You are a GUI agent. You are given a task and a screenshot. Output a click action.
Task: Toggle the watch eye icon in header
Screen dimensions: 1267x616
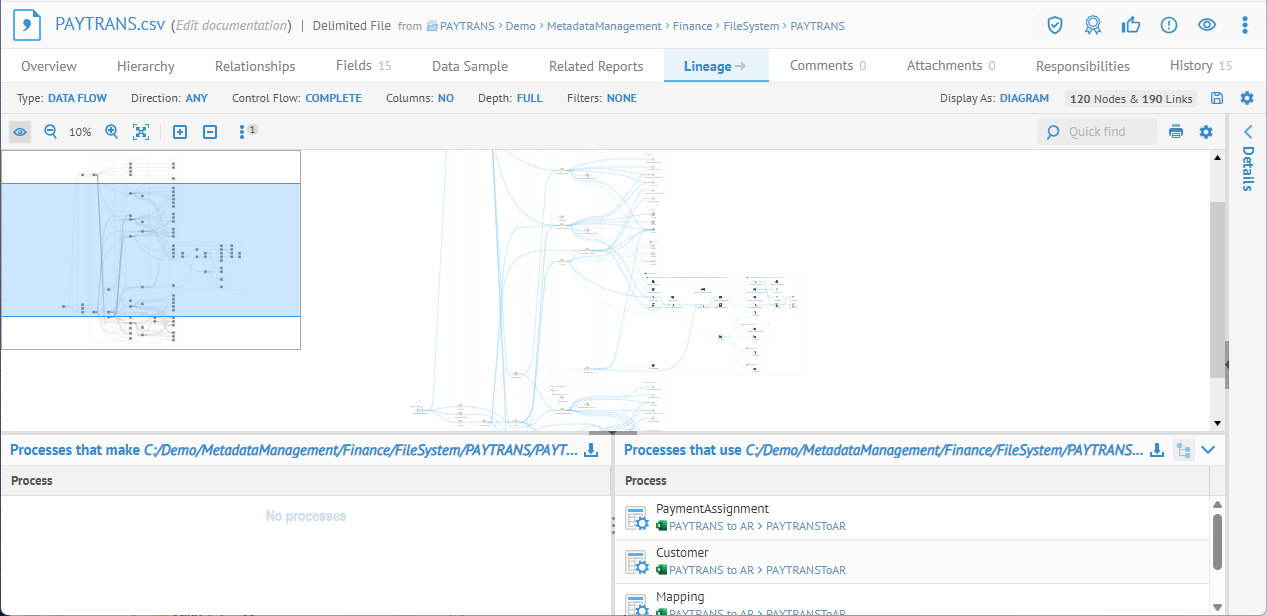(1207, 25)
